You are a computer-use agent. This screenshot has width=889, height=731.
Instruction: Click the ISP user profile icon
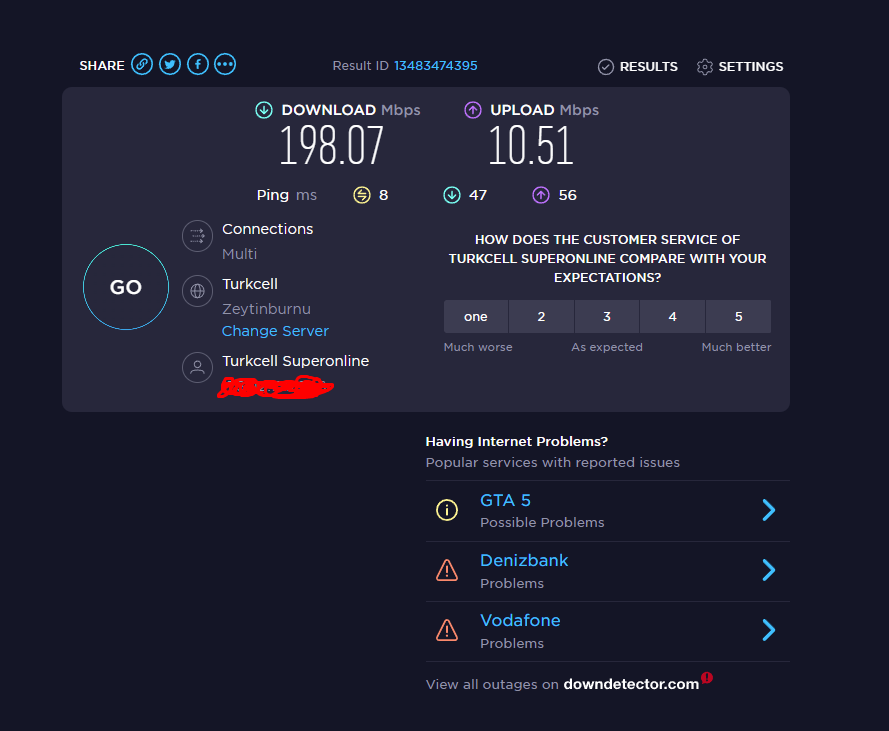(197, 367)
